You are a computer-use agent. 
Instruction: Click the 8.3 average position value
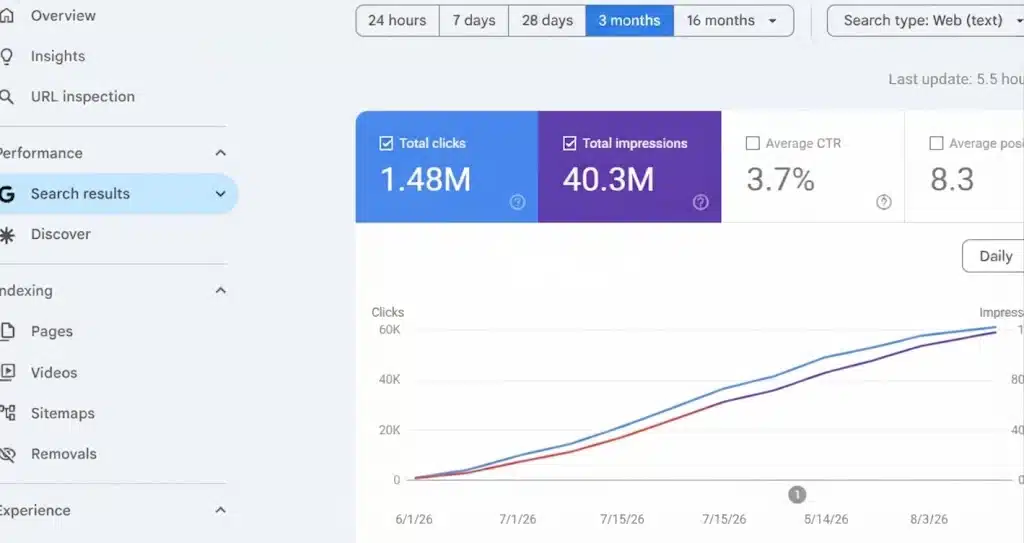point(952,180)
